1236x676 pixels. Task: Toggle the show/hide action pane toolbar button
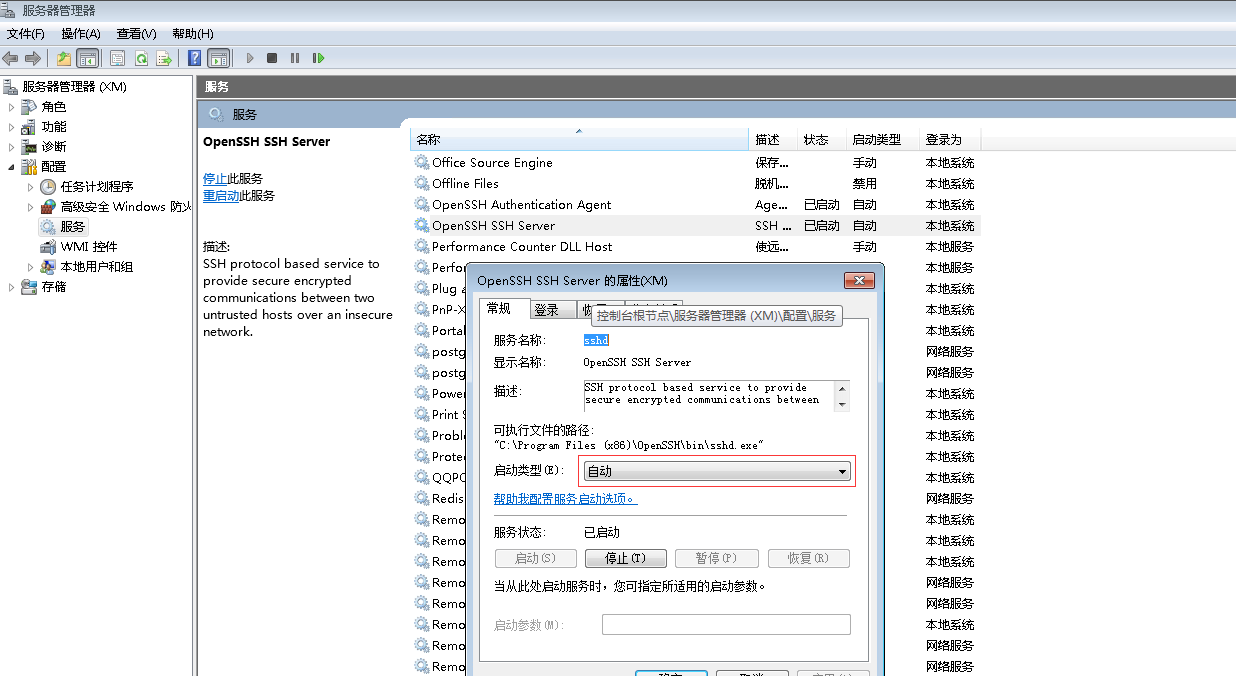(218, 58)
